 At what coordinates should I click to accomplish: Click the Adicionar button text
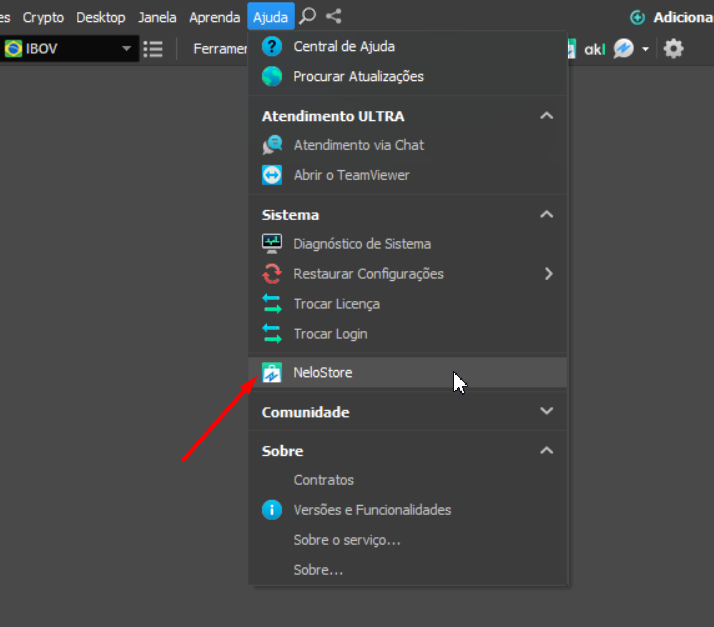click(x=683, y=17)
